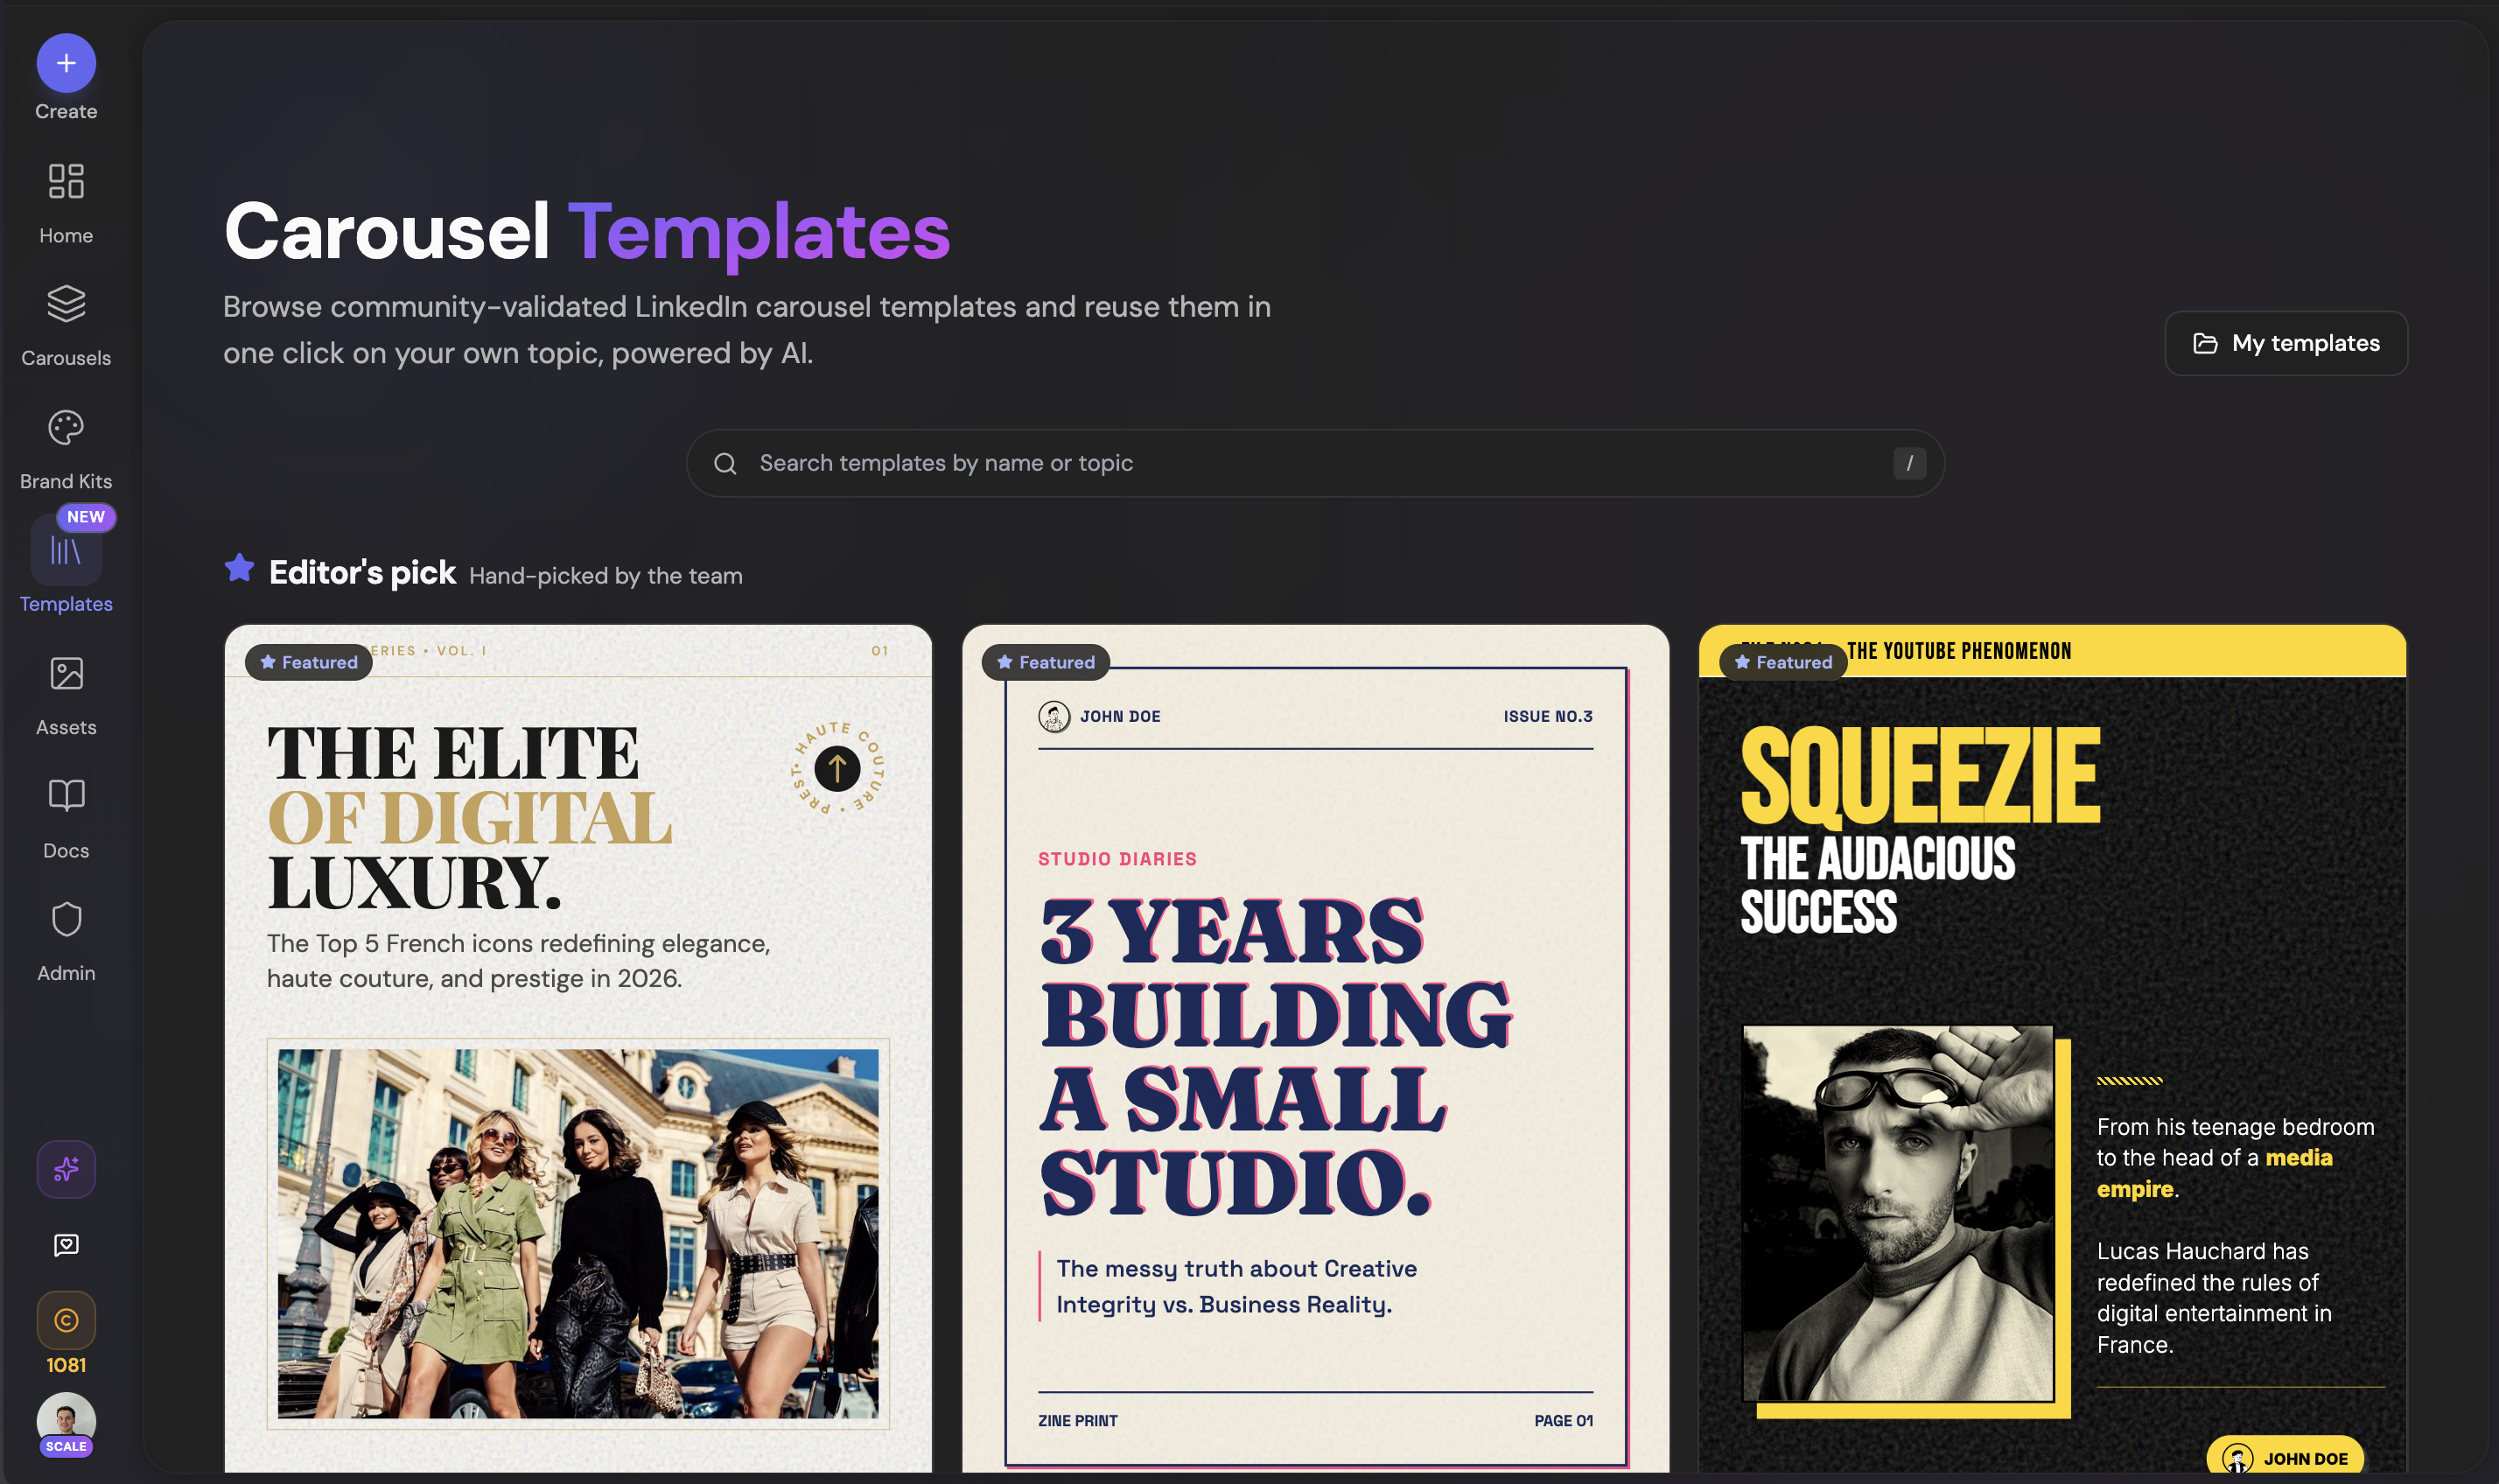This screenshot has width=2499, height=1484.
Task: Click the magnifier icon in the search bar
Action: click(725, 463)
